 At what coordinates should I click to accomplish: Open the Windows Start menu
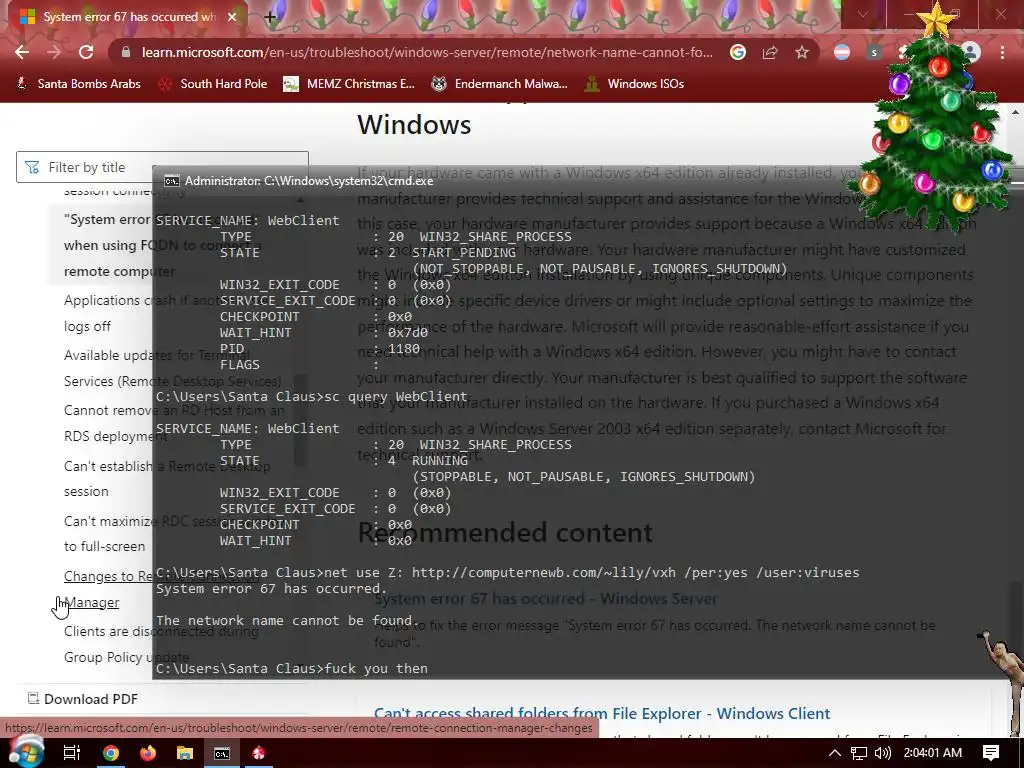(x=25, y=752)
